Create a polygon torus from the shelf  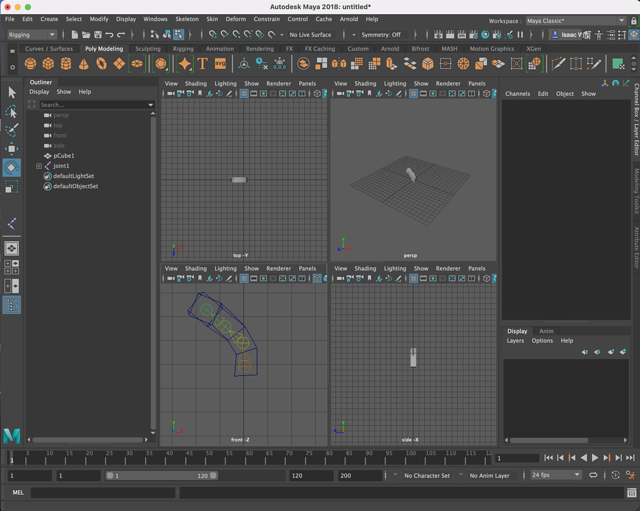pyautogui.click(x=101, y=64)
